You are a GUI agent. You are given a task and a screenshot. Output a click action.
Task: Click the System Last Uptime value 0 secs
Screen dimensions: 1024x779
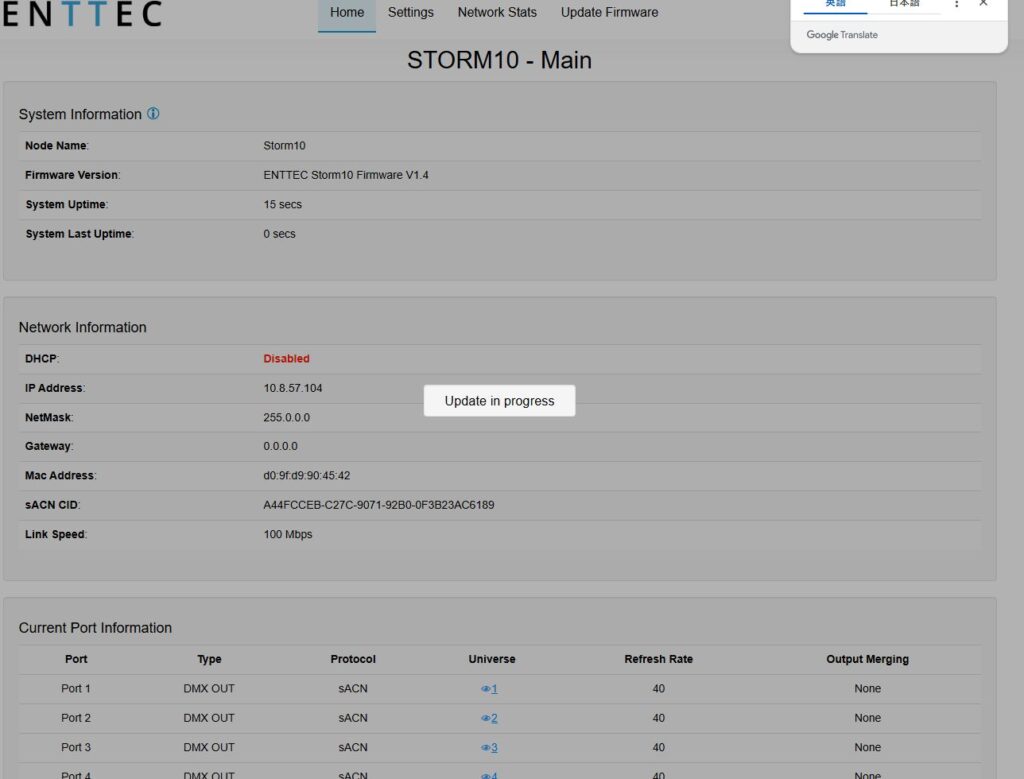click(280, 234)
